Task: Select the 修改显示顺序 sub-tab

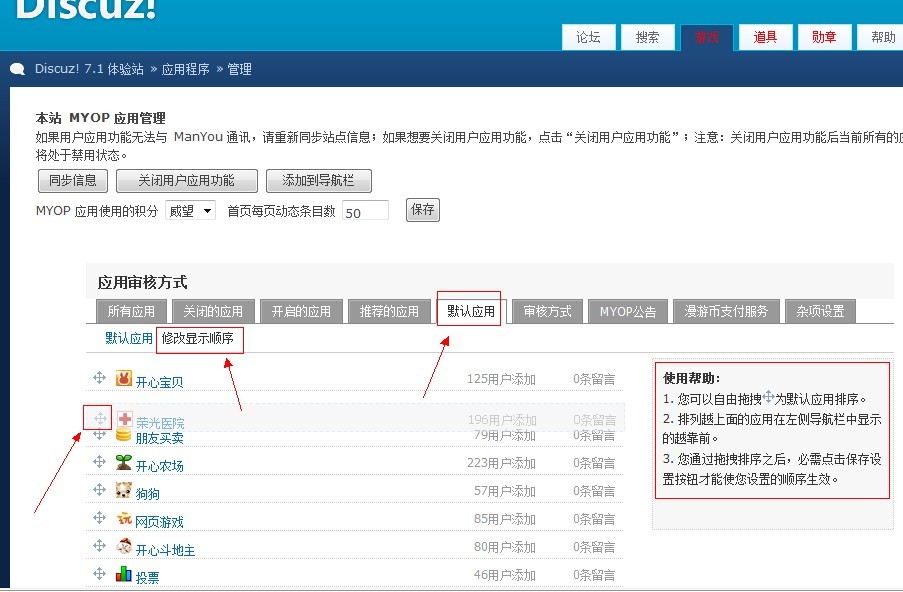Action: 198,338
